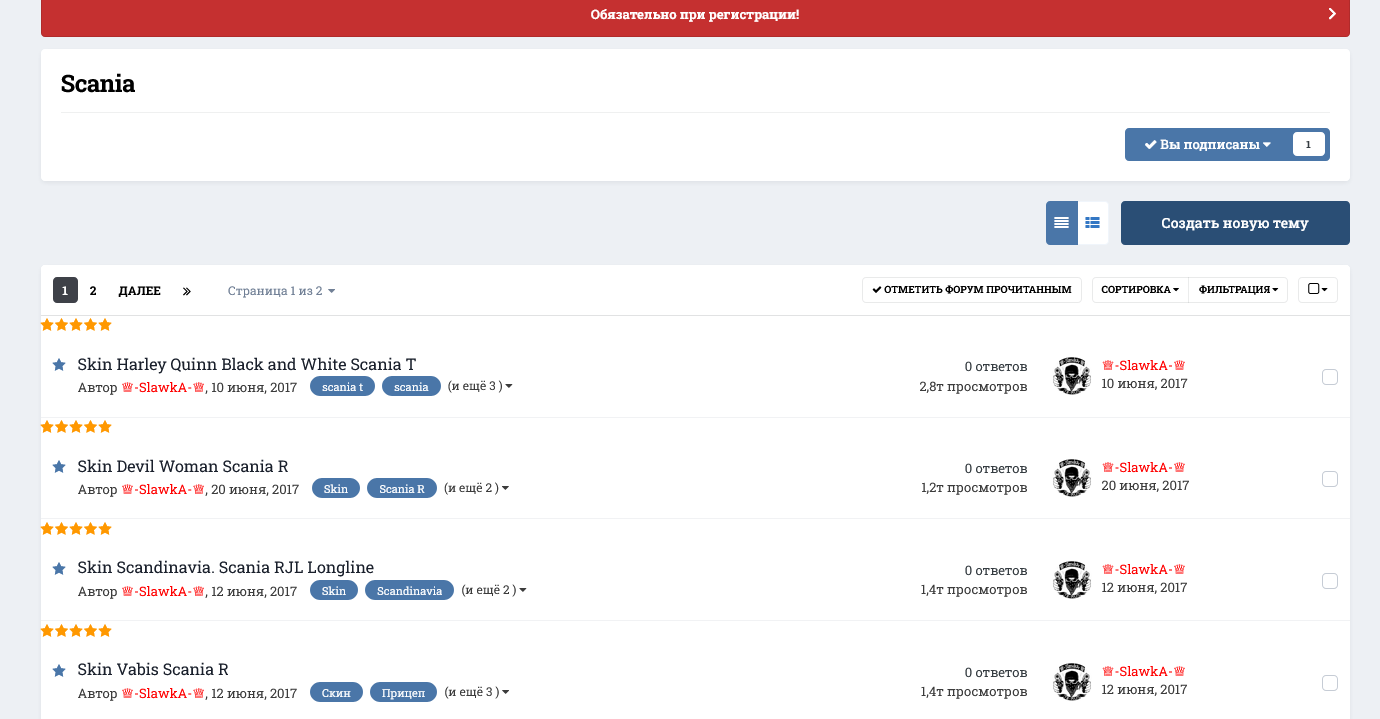Viewport: 1380px width, 719px height.
Task: Click SlawkA avatar on Scandinavia row
Action: [x=1072, y=579]
